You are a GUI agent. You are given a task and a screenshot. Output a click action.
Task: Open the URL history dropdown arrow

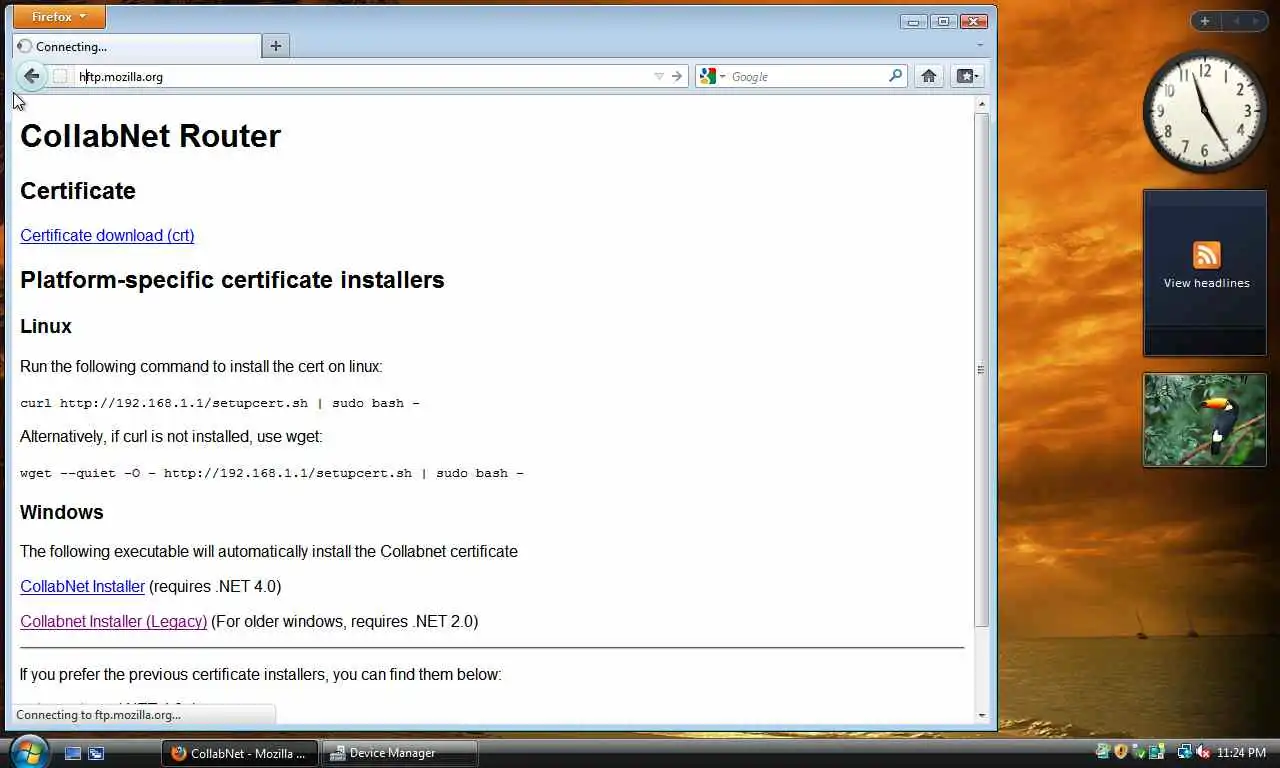pyautogui.click(x=659, y=76)
